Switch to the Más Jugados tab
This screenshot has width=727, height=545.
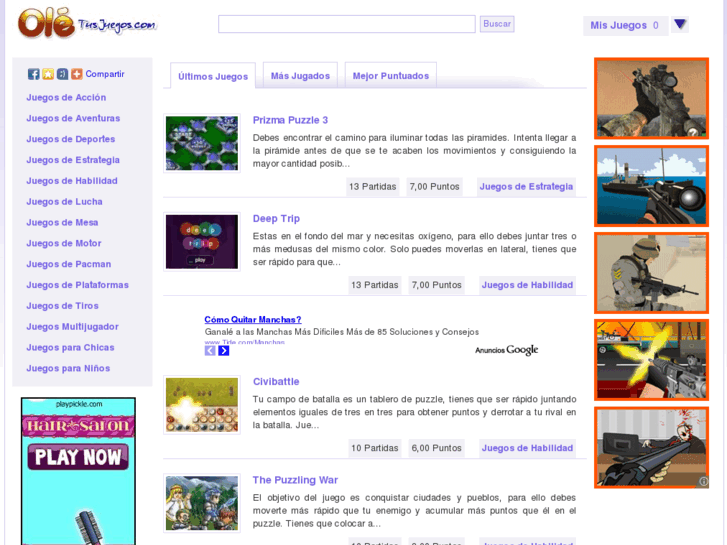click(x=300, y=76)
